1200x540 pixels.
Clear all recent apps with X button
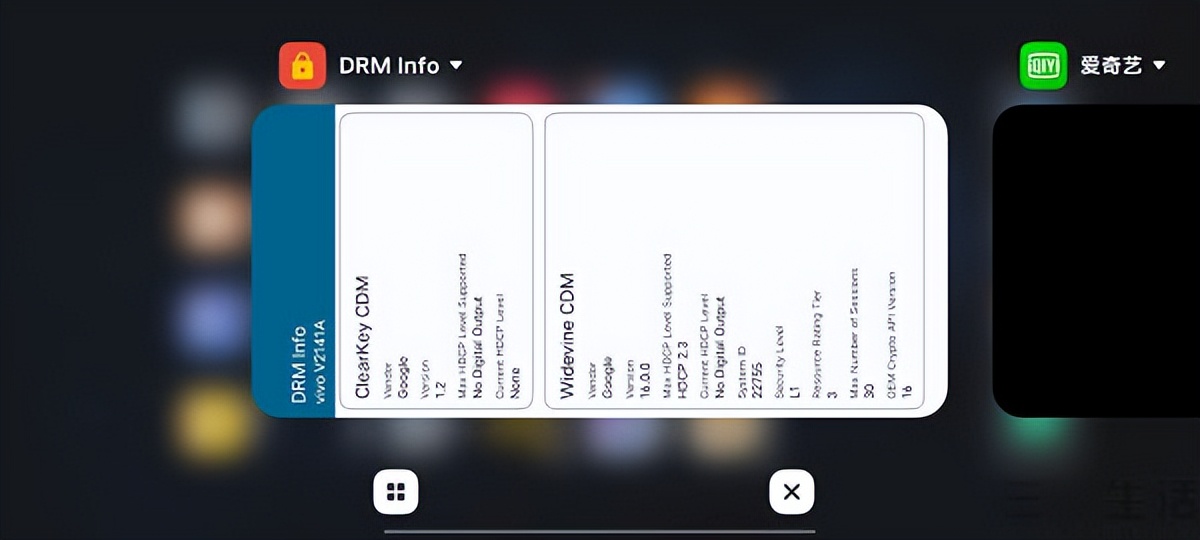(792, 492)
